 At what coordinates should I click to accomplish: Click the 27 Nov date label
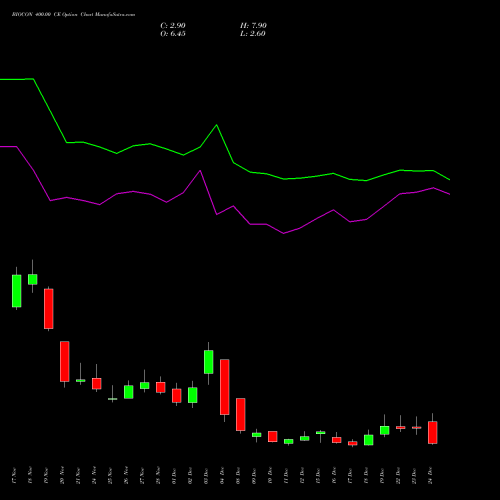[142, 476]
